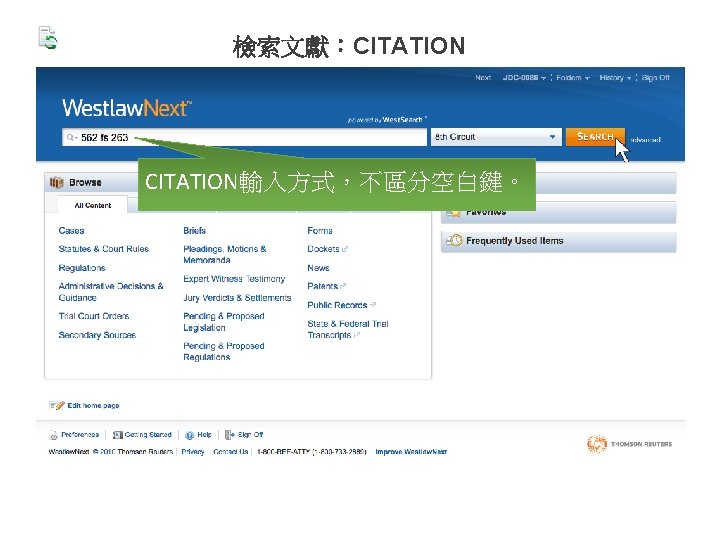Screen dimensions: 720x540
Task: Open Expert Witness Testimony
Action: pyautogui.click(x=234, y=279)
